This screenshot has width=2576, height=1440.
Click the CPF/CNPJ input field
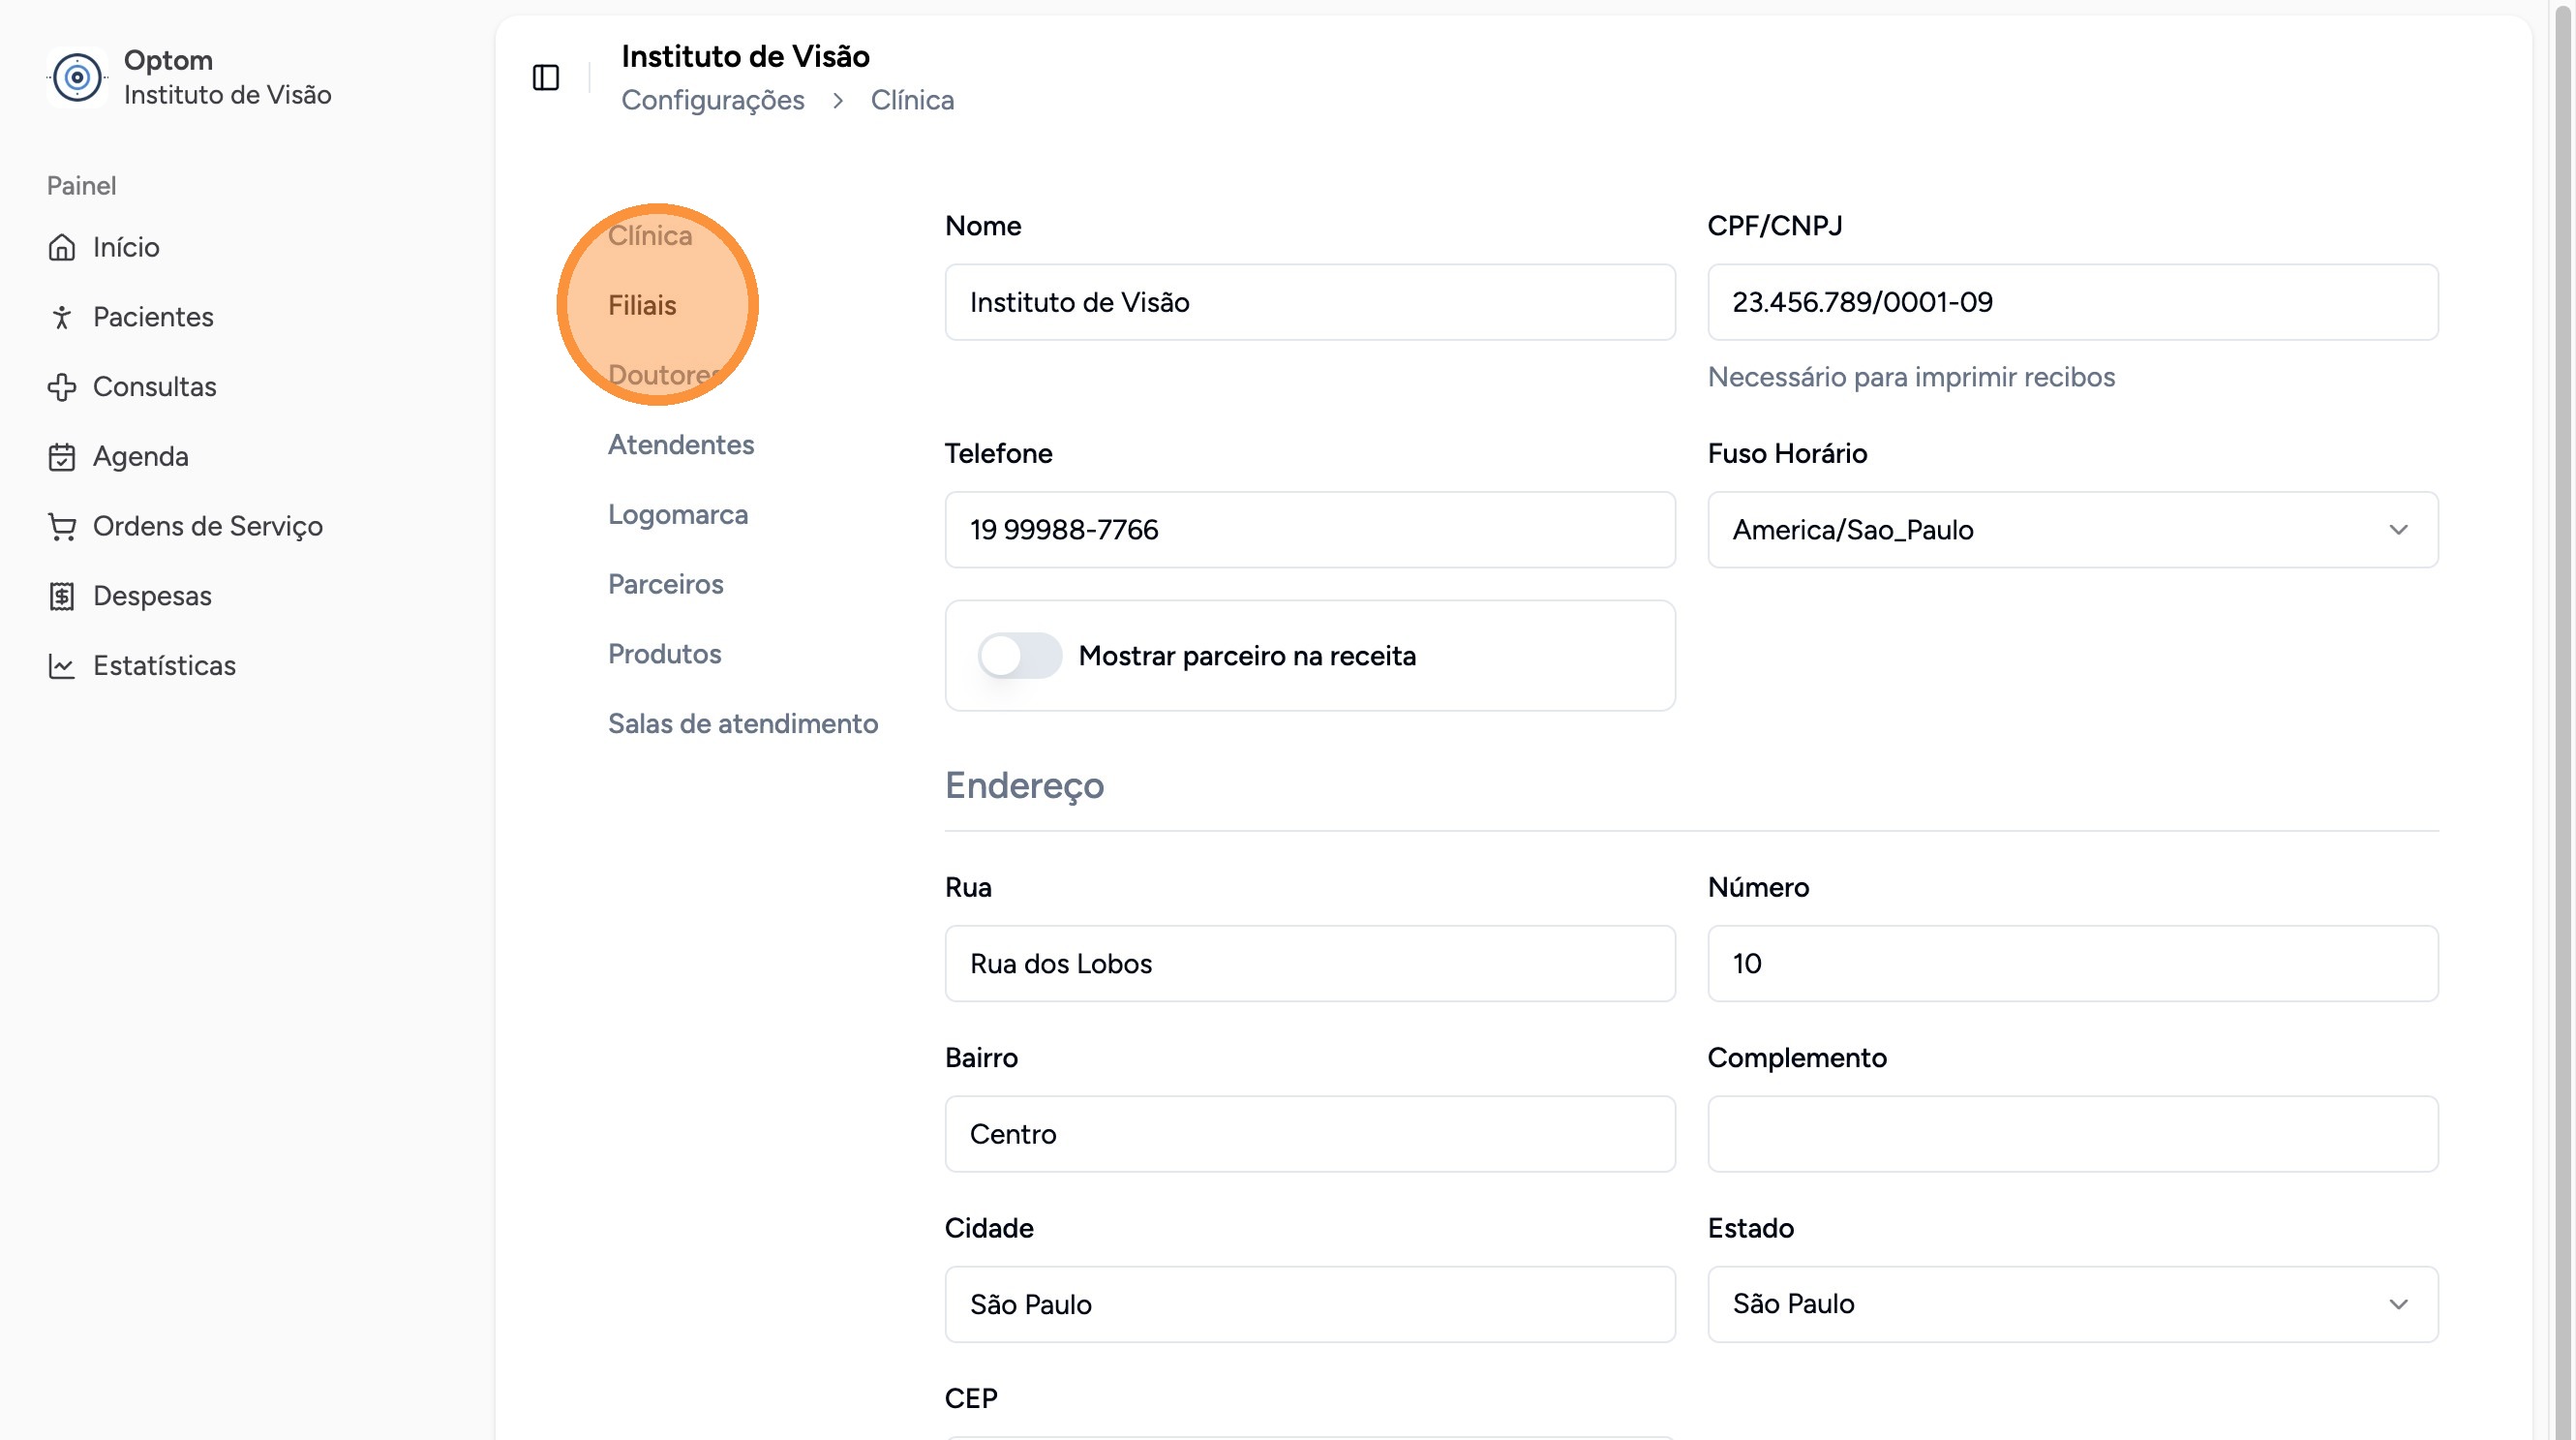coord(2072,302)
